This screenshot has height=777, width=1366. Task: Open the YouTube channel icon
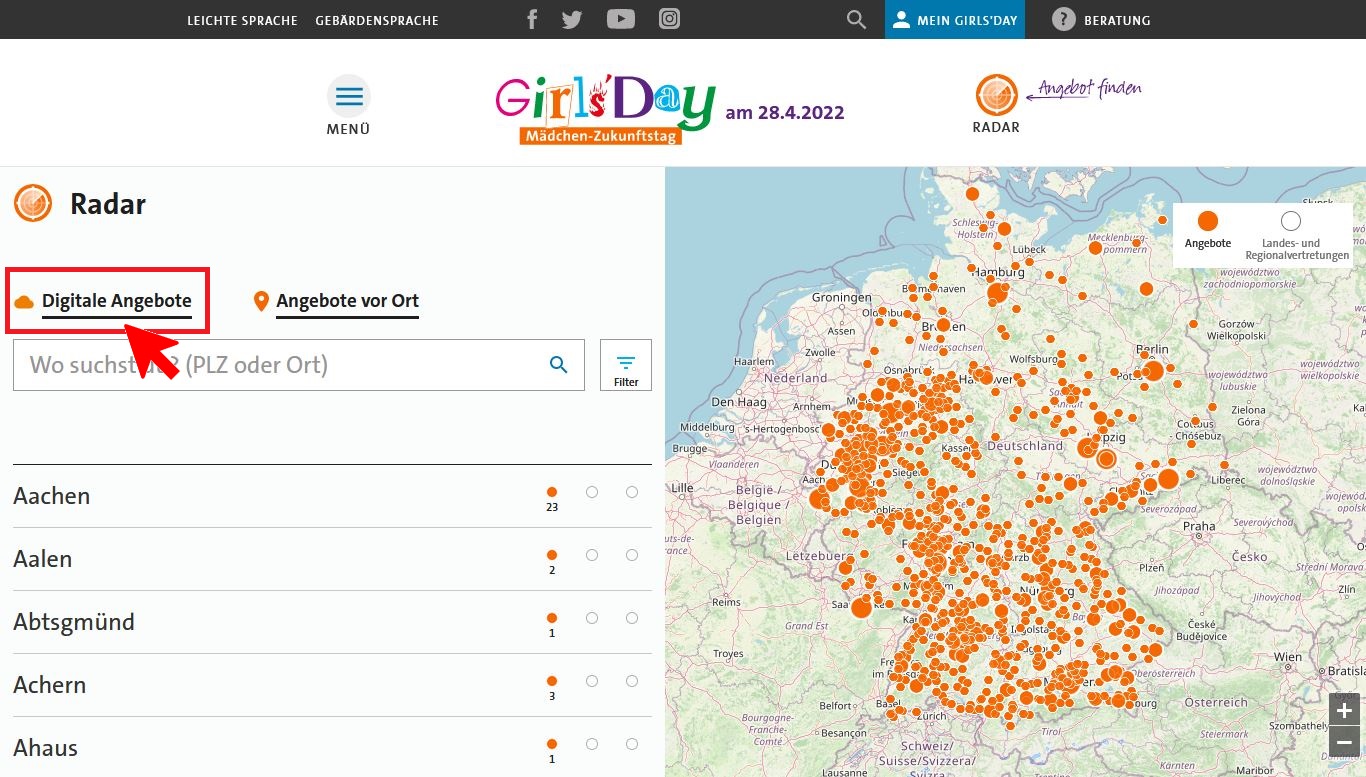tap(621, 19)
